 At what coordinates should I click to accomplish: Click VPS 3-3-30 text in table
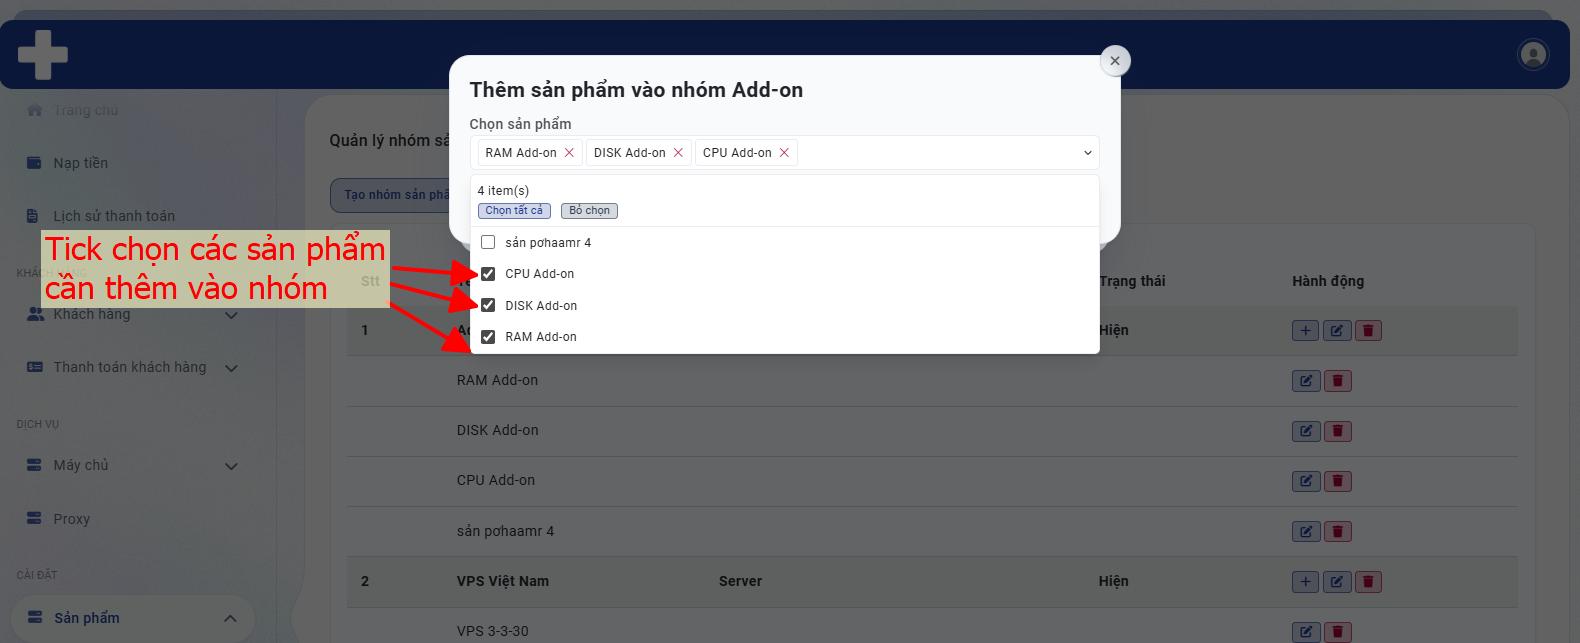pyautogui.click(x=493, y=631)
